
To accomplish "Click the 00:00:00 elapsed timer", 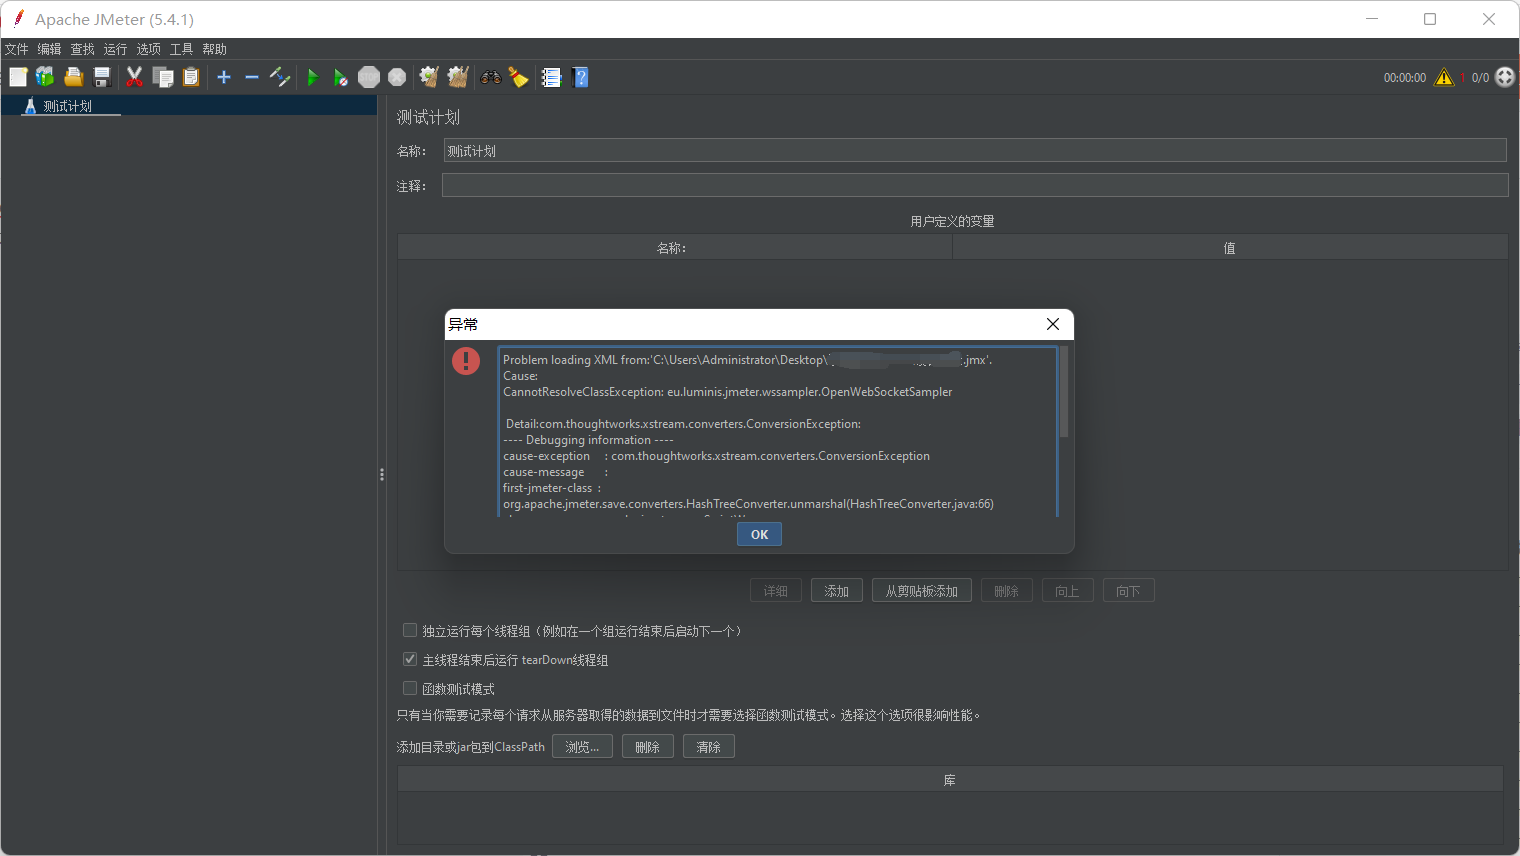I will click(x=1405, y=78).
